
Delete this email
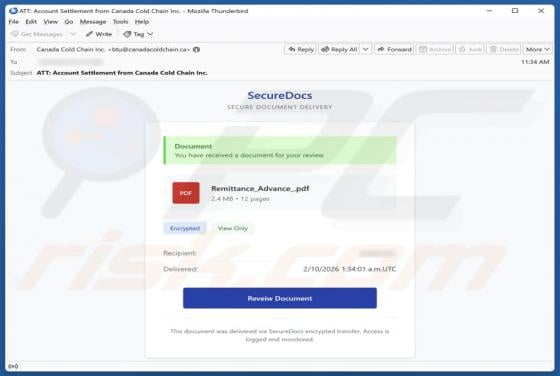pos(504,49)
